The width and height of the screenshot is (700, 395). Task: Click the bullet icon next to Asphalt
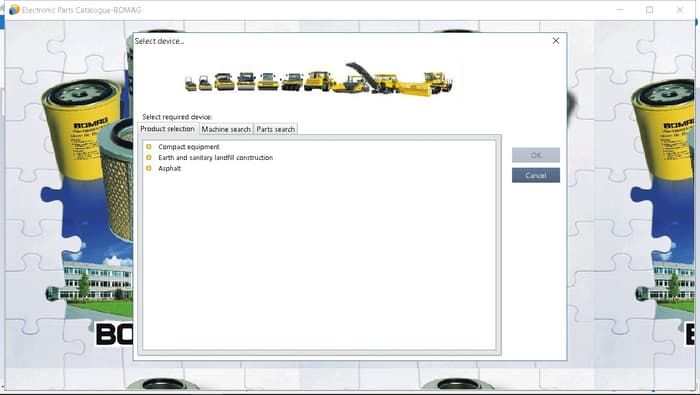(x=149, y=168)
